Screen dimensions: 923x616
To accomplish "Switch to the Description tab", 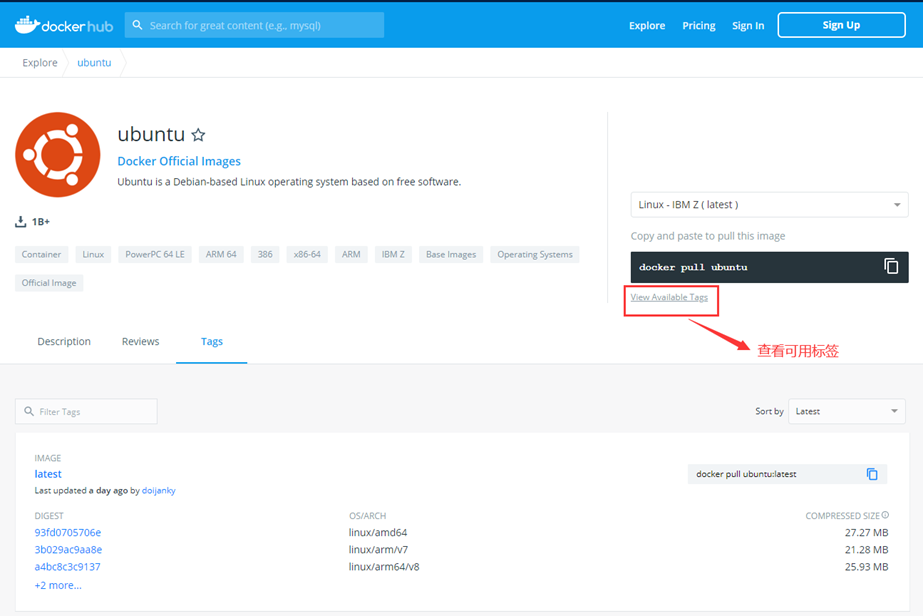I will tap(64, 342).
